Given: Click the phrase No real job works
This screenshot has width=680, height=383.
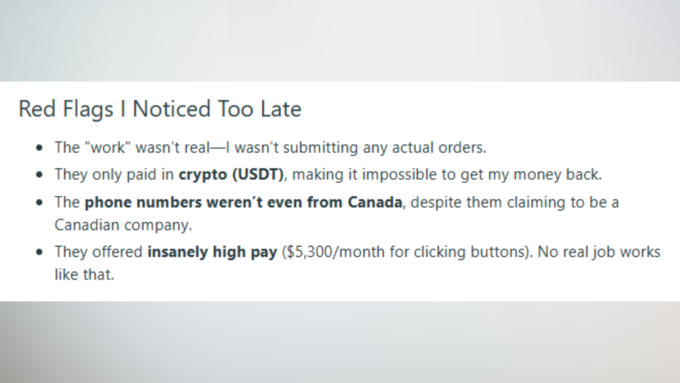Looking at the screenshot, I should tap(599, 252).
